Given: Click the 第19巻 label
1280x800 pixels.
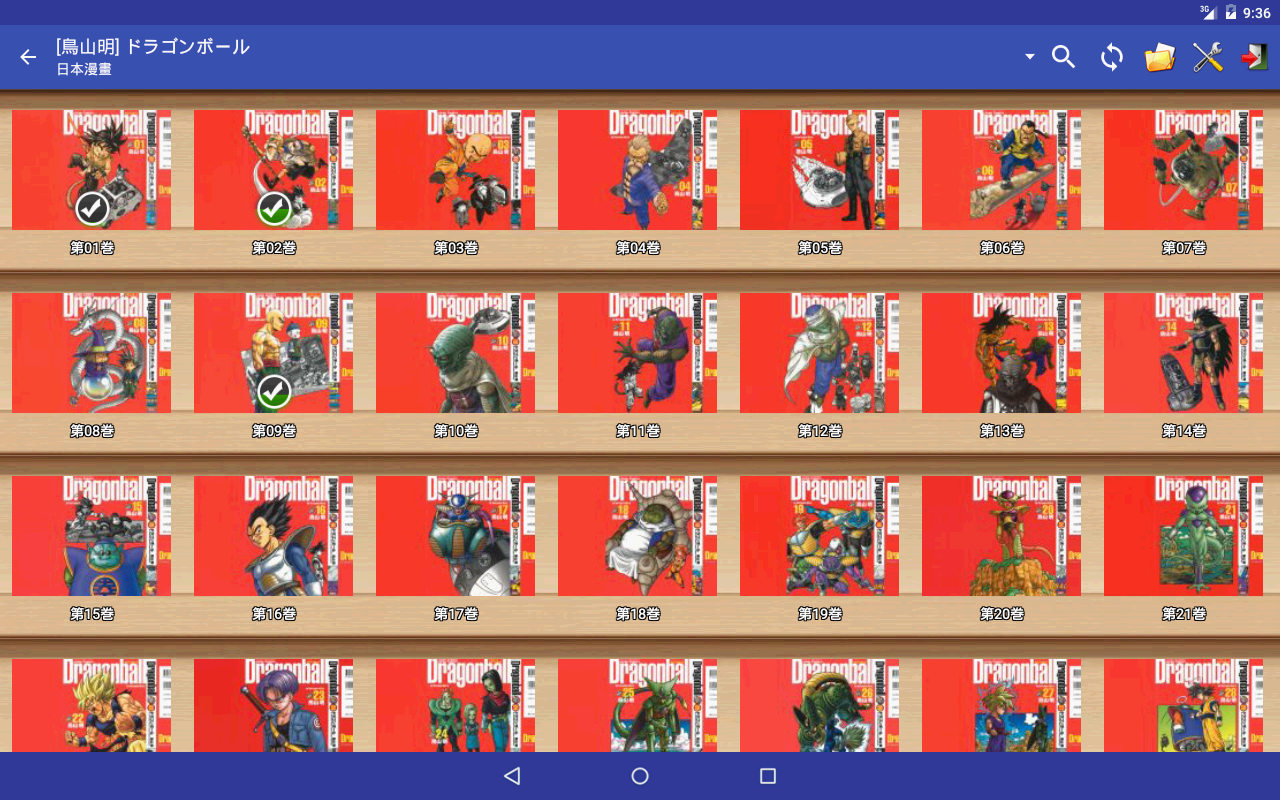Looking at the screenshot, I should pyautogui.click(x=820, y=614).
